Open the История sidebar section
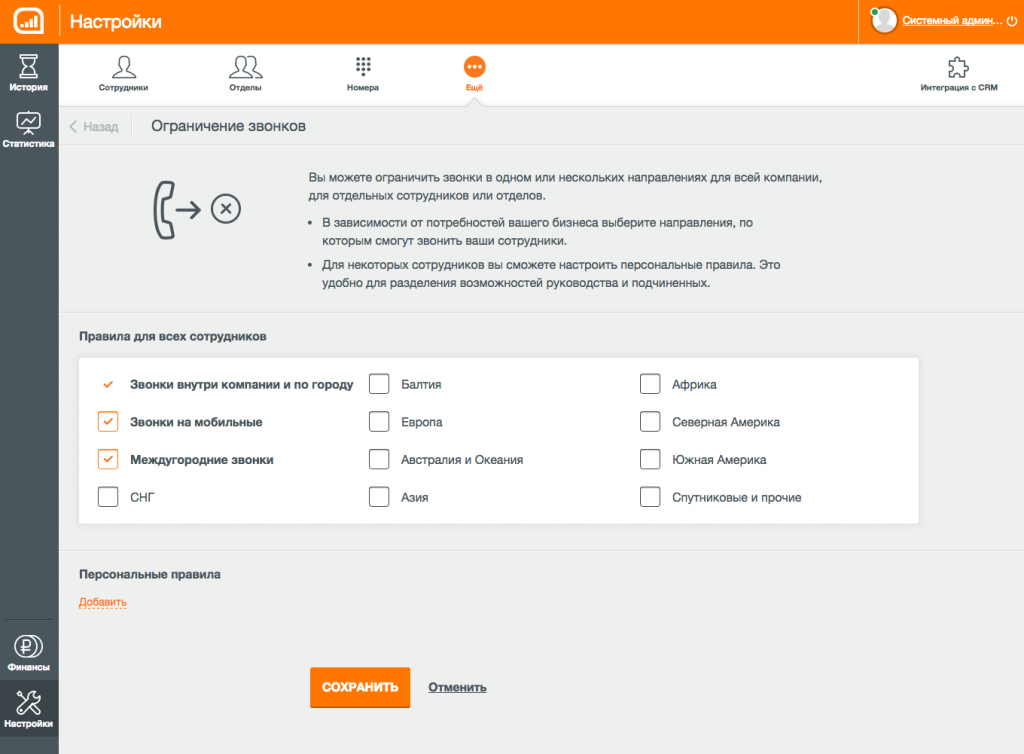The height and width of the screenshot is (754, 1024). (x=29, y=72)
